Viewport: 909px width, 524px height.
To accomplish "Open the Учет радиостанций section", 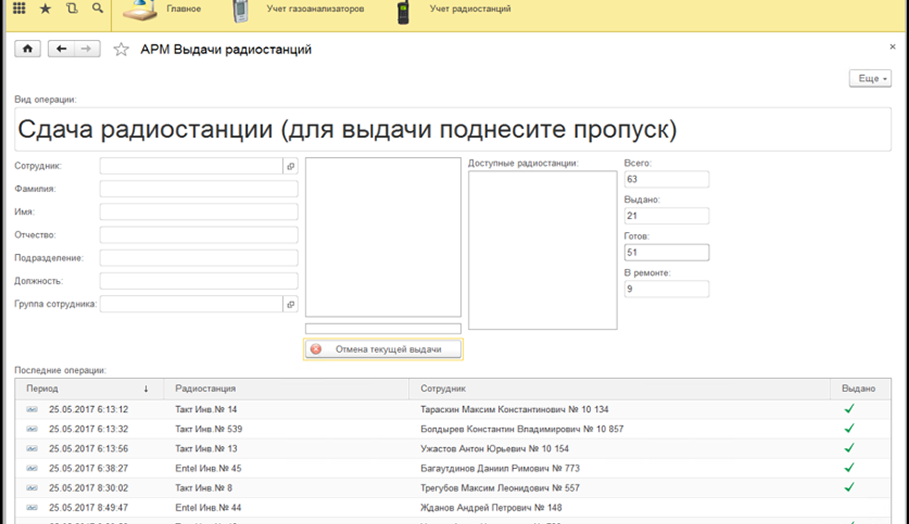I will tap(471, 9).
